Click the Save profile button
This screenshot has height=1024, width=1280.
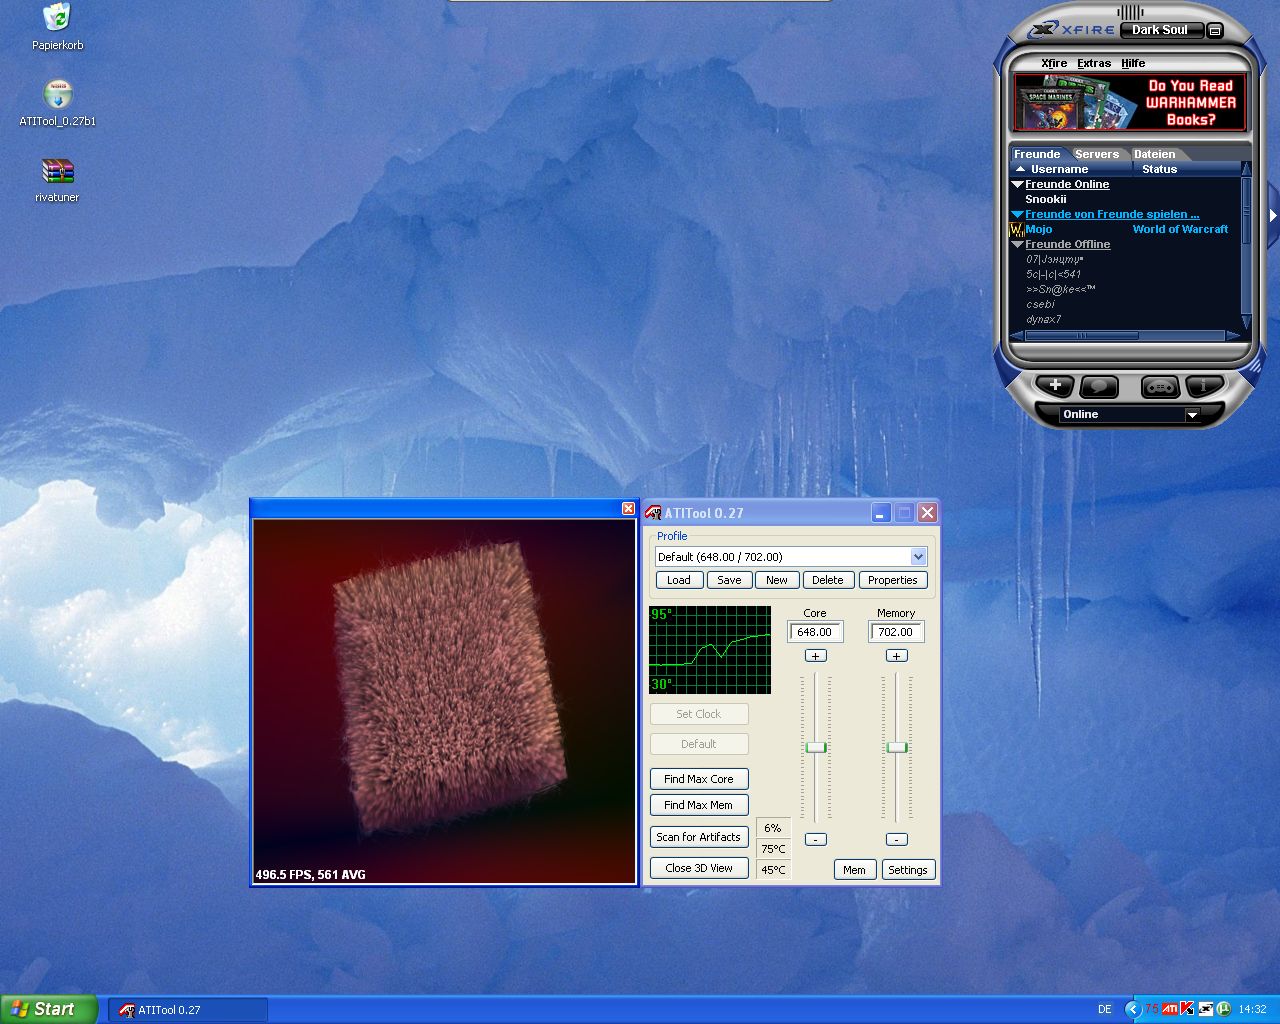730,580
